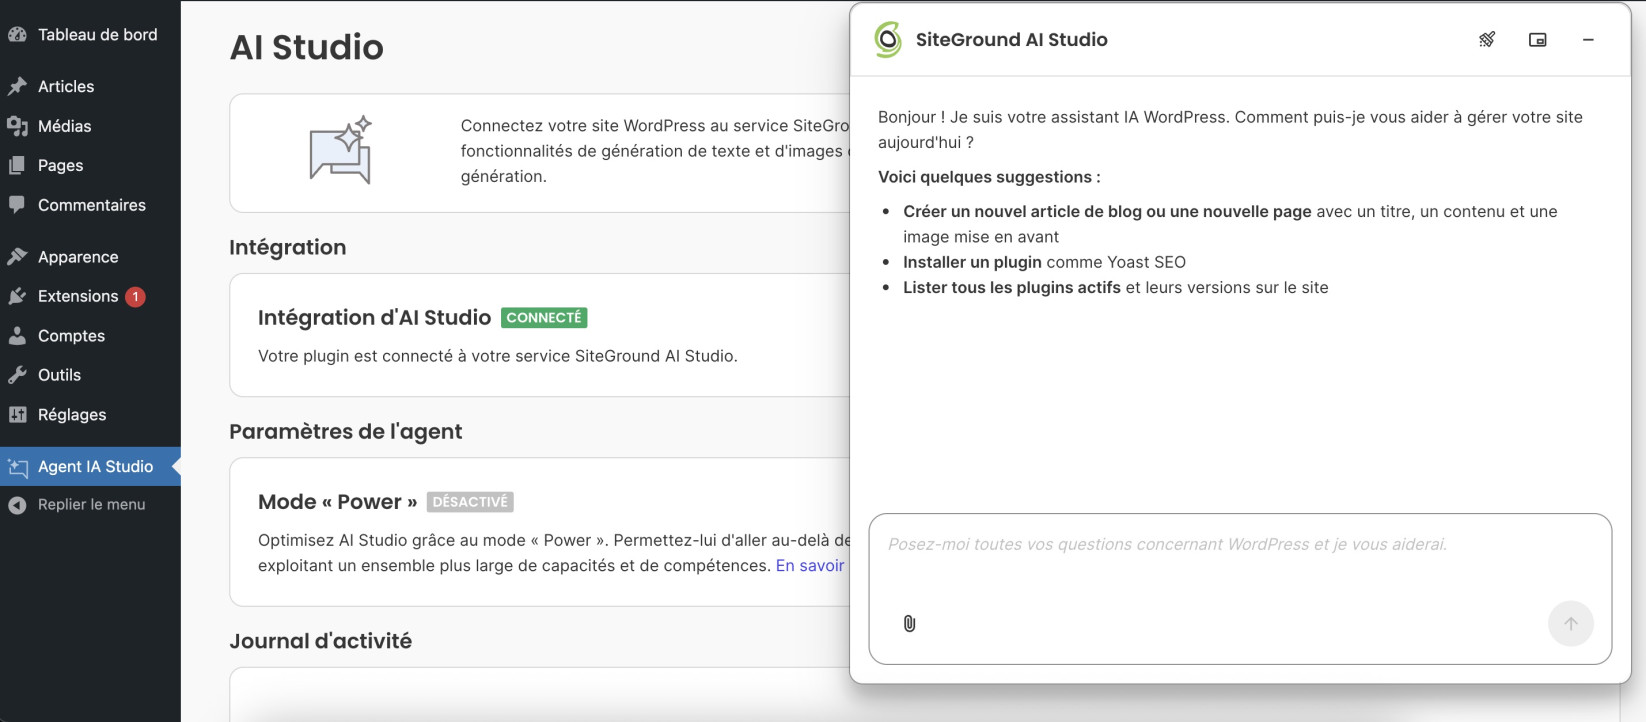This screenshot has height=722, width=1646.
Task: Click the suggestion Créer un nouvel article de blog
Action: [x=1107, y=212]
